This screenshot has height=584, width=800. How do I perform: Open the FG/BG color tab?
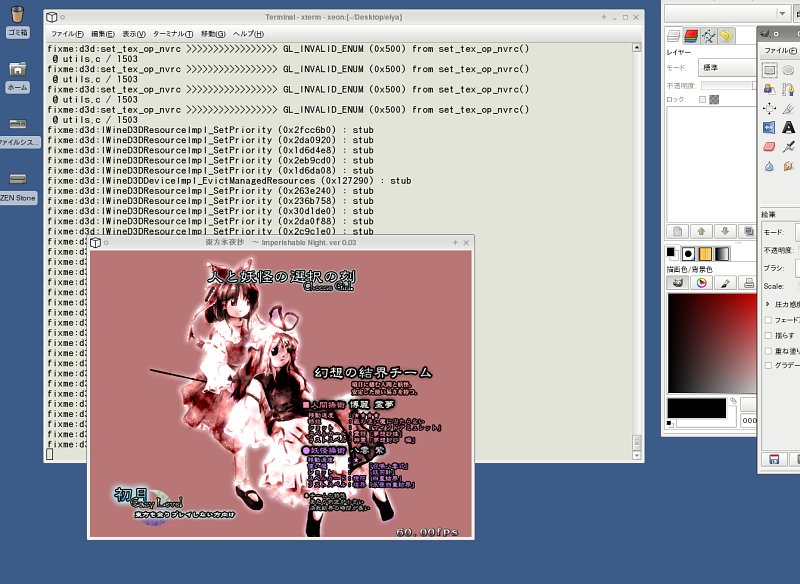[671, 253]
